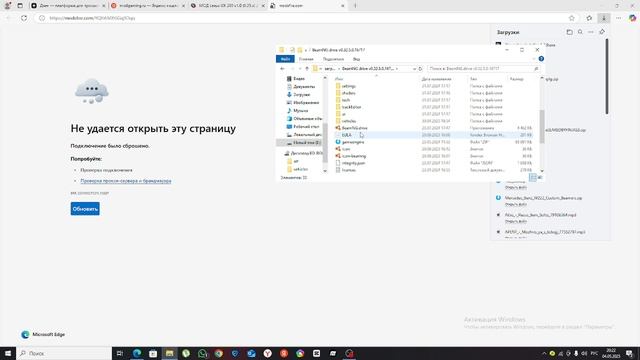640x360 pixels.
Task: Open the Файл tab in Explorer
Action: coord(285,59)
